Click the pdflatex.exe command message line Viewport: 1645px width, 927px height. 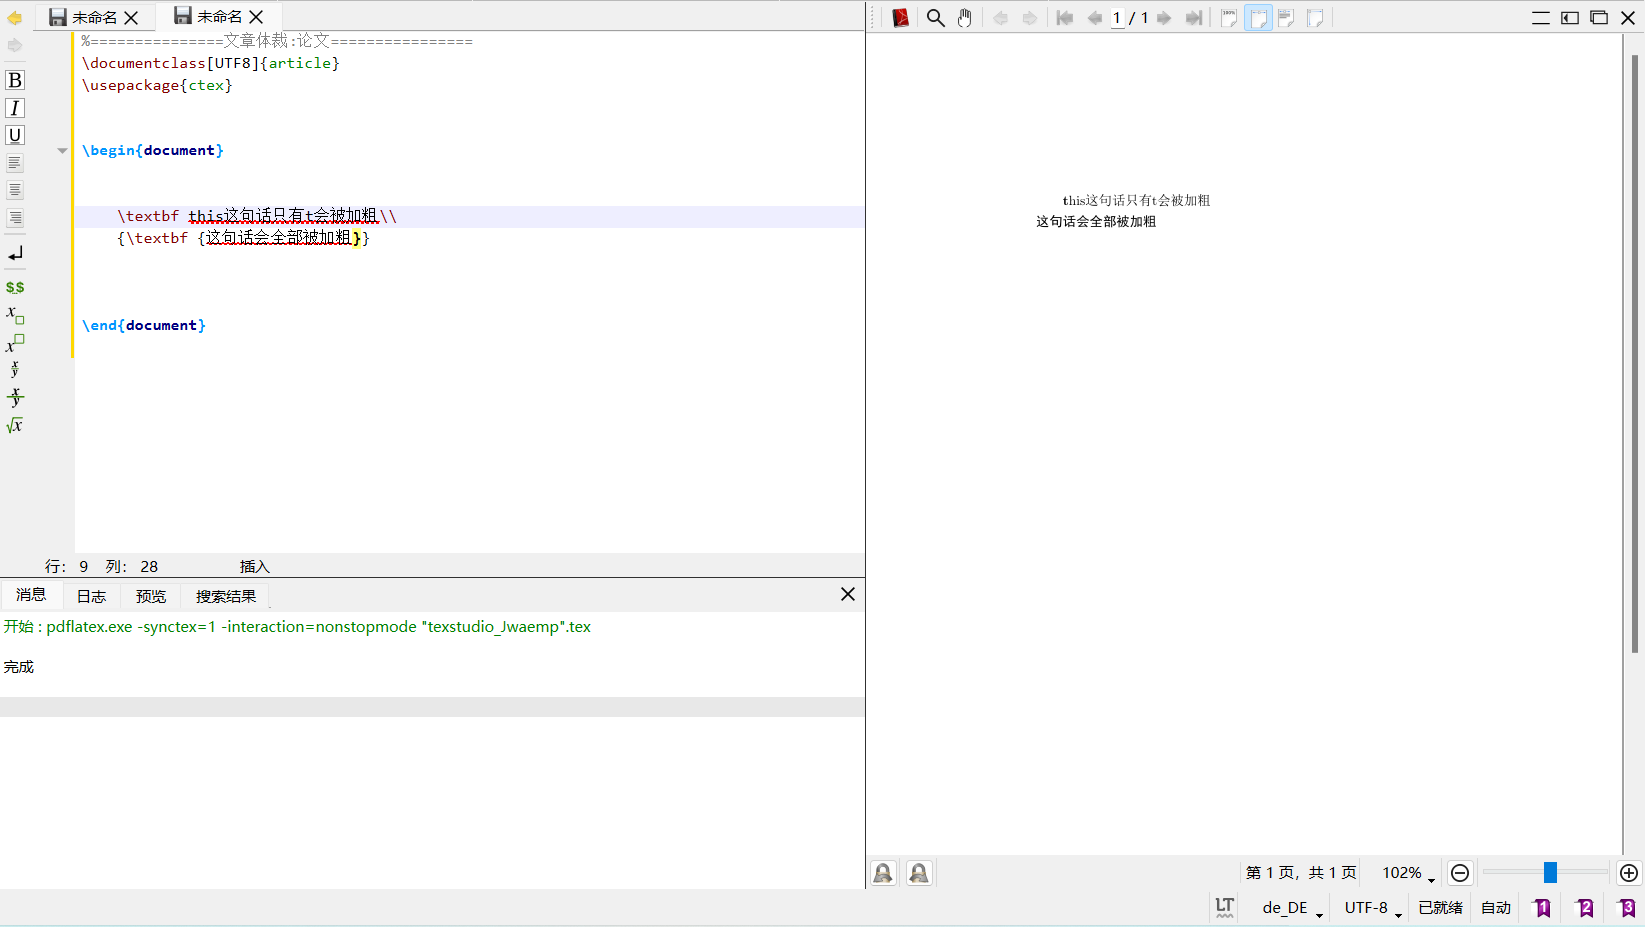[x=297, y=627]
